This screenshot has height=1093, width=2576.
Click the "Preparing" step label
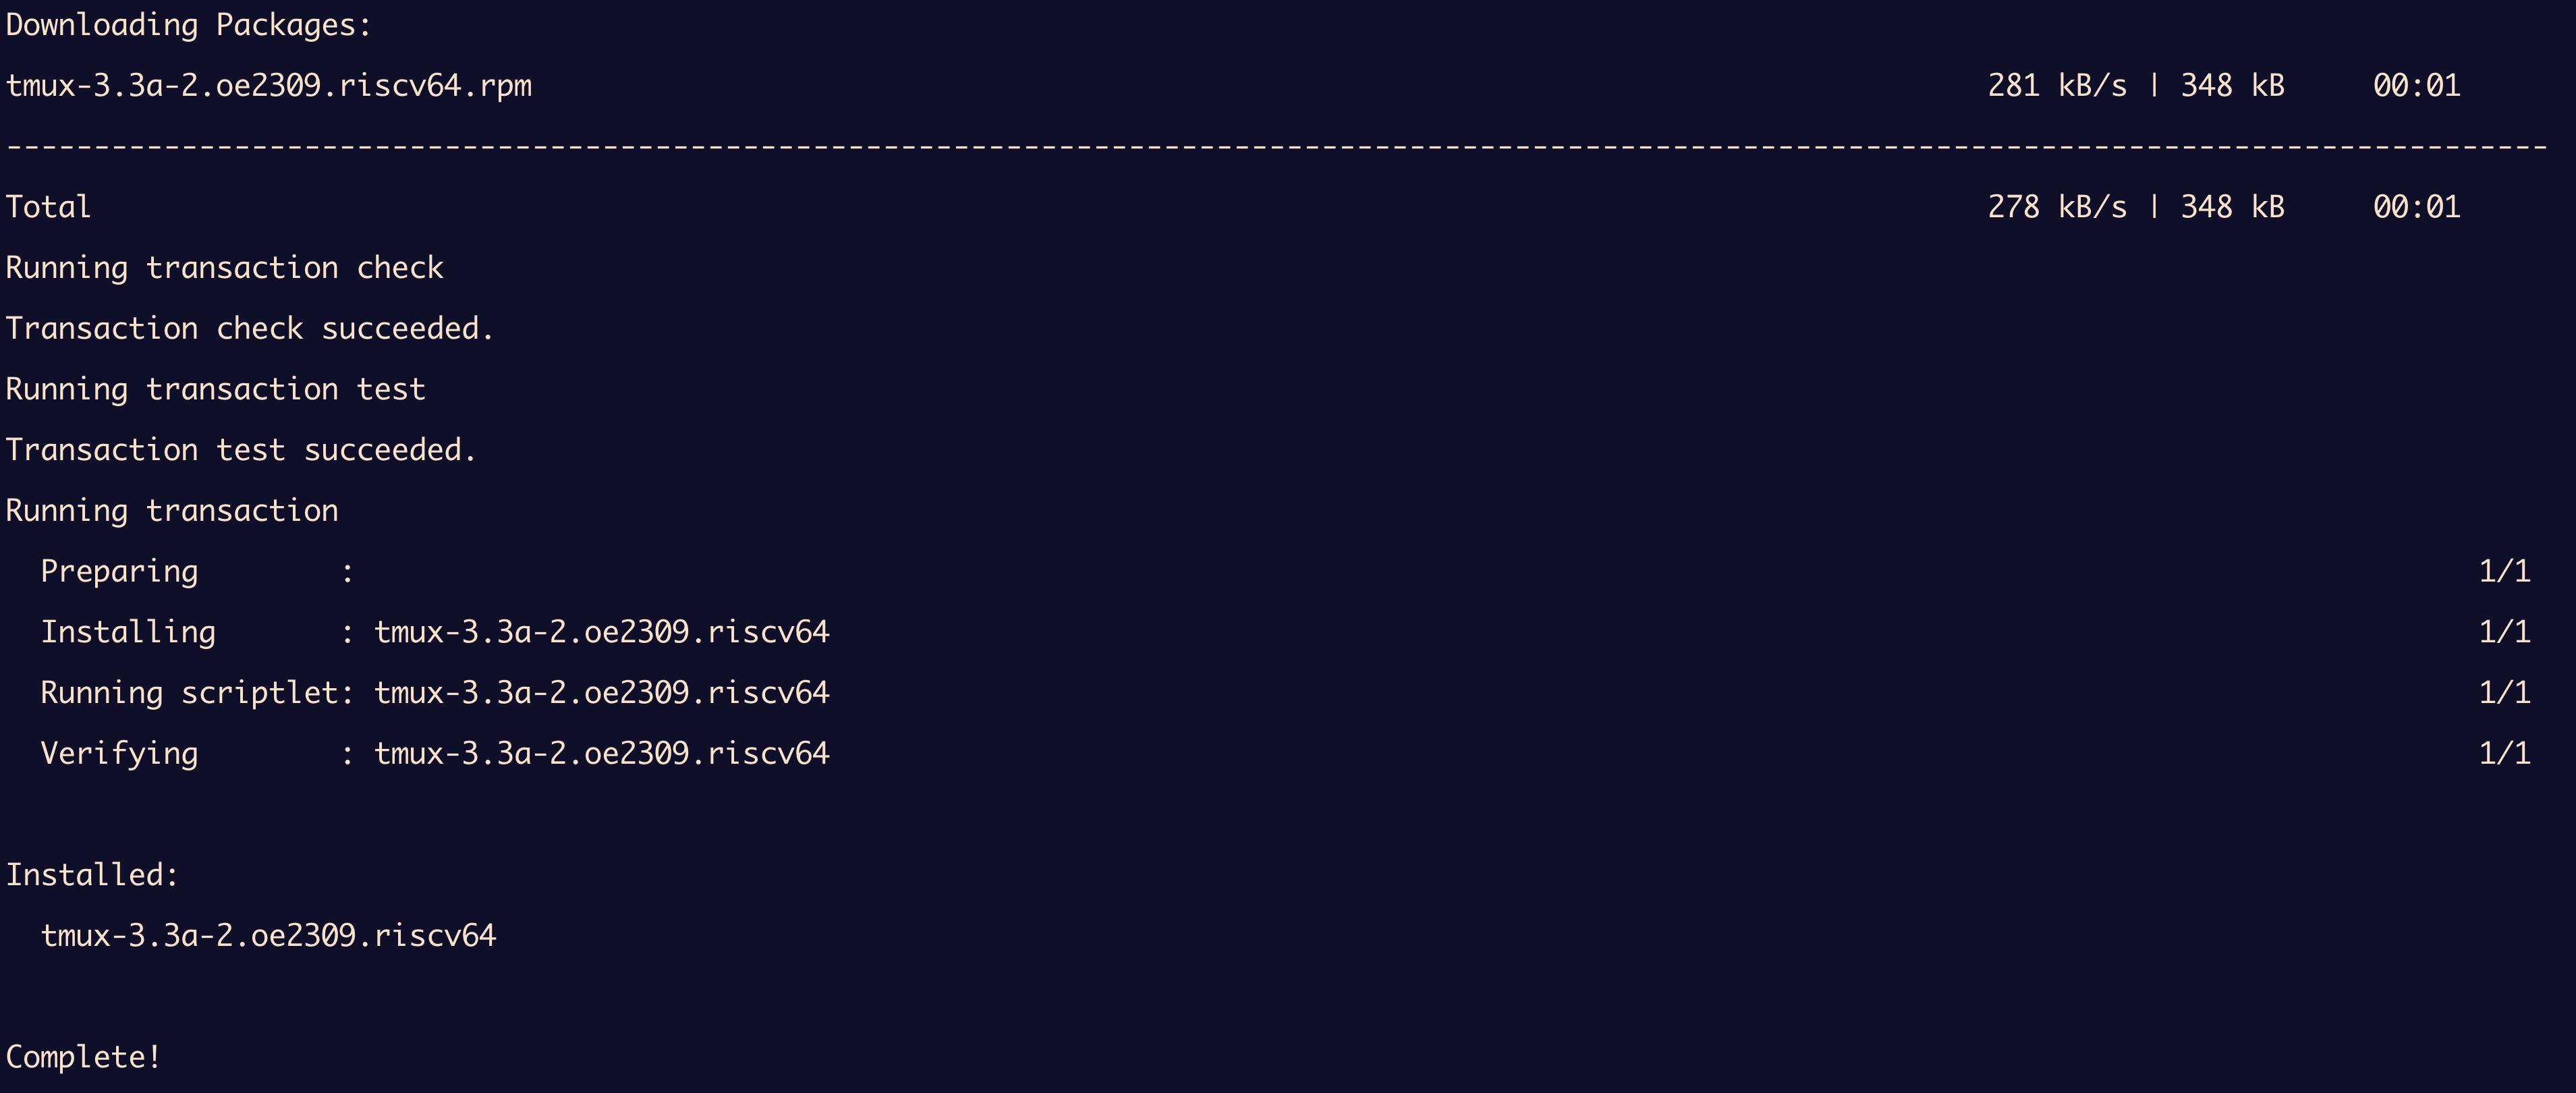[x=119, y=571]
